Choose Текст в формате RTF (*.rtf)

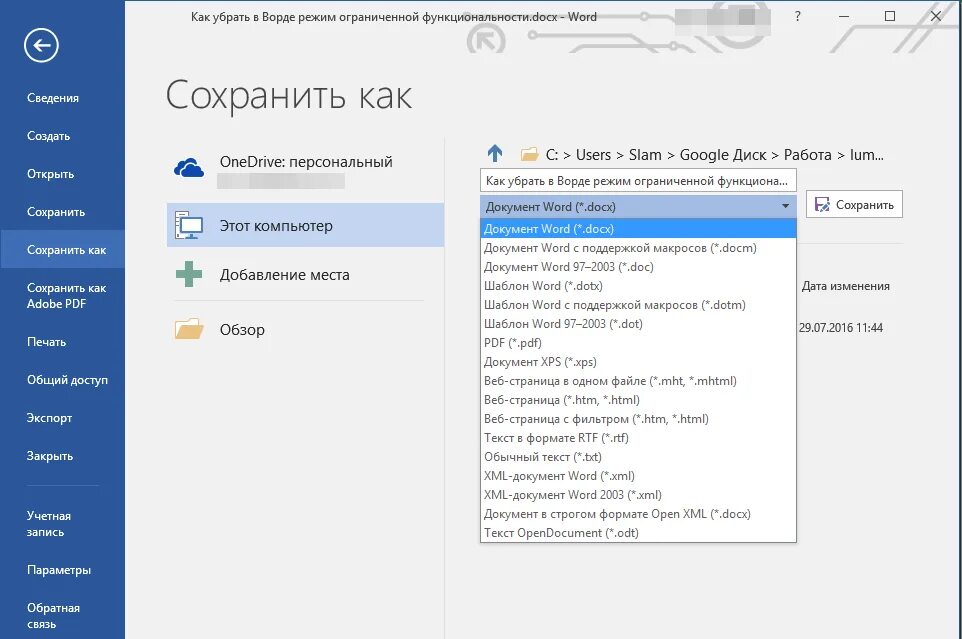tap(638, 438)
